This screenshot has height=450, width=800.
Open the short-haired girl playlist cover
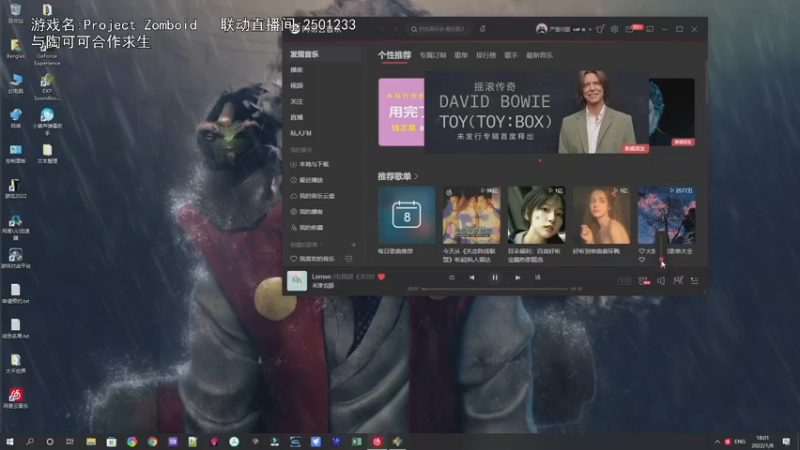tap(536, 215)
